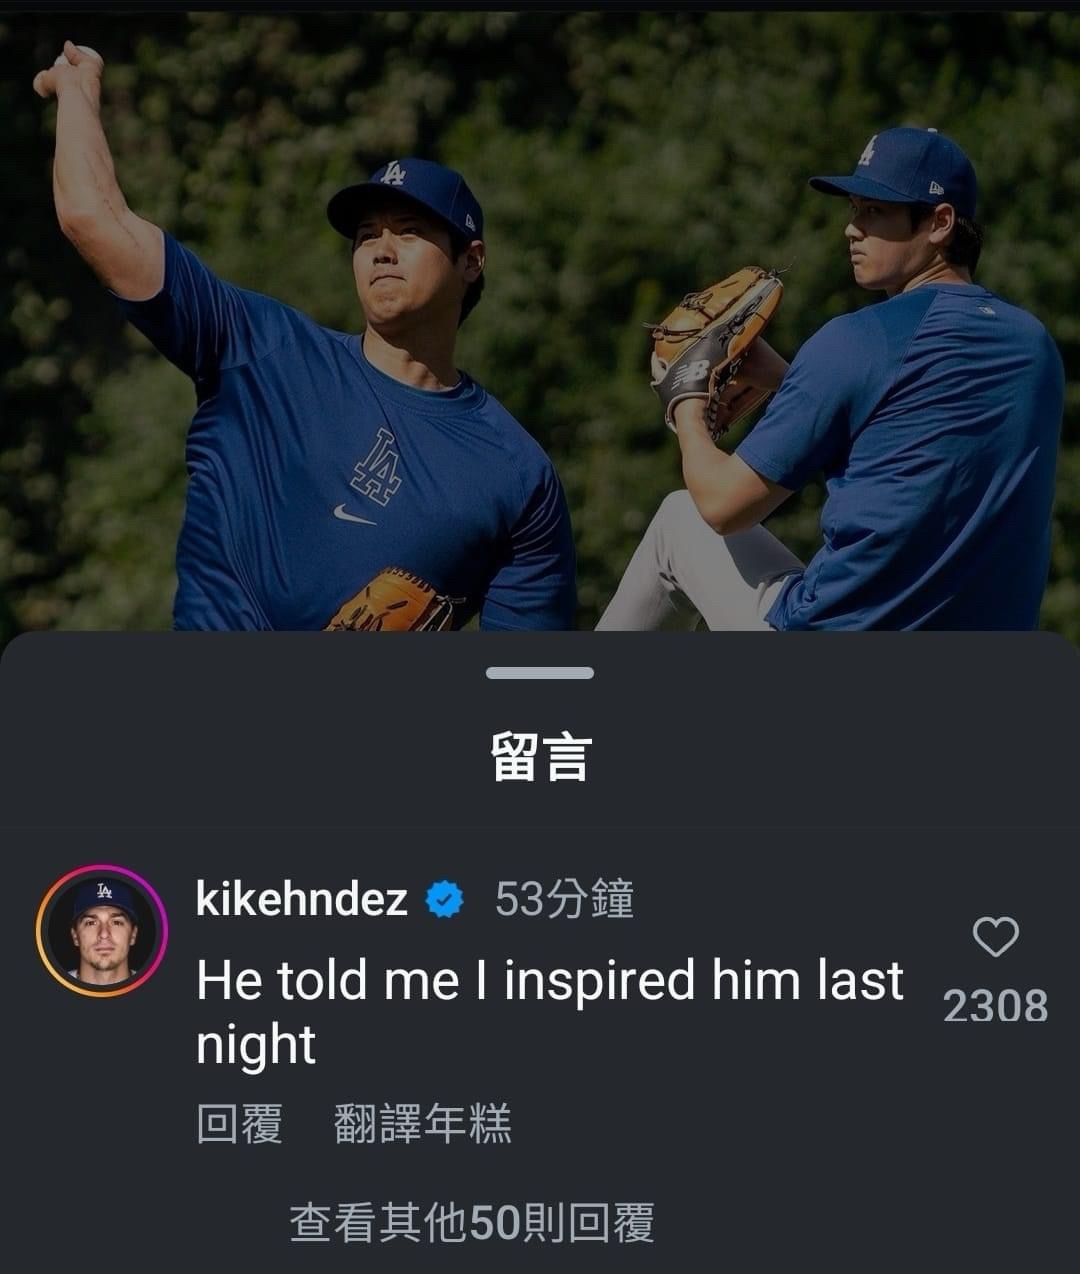Reply to the comment via 回覆
The image size is (1080, 1274).
point(239,1123)
